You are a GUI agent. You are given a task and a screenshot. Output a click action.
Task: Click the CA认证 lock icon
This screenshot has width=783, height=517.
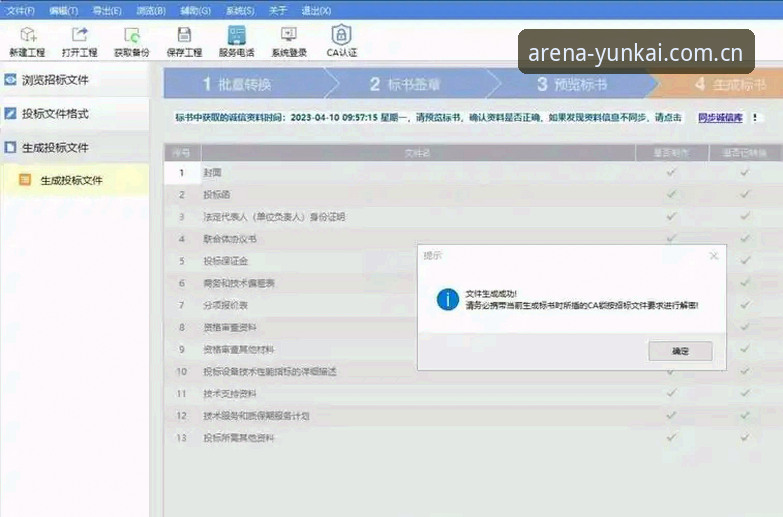[342, 42]
